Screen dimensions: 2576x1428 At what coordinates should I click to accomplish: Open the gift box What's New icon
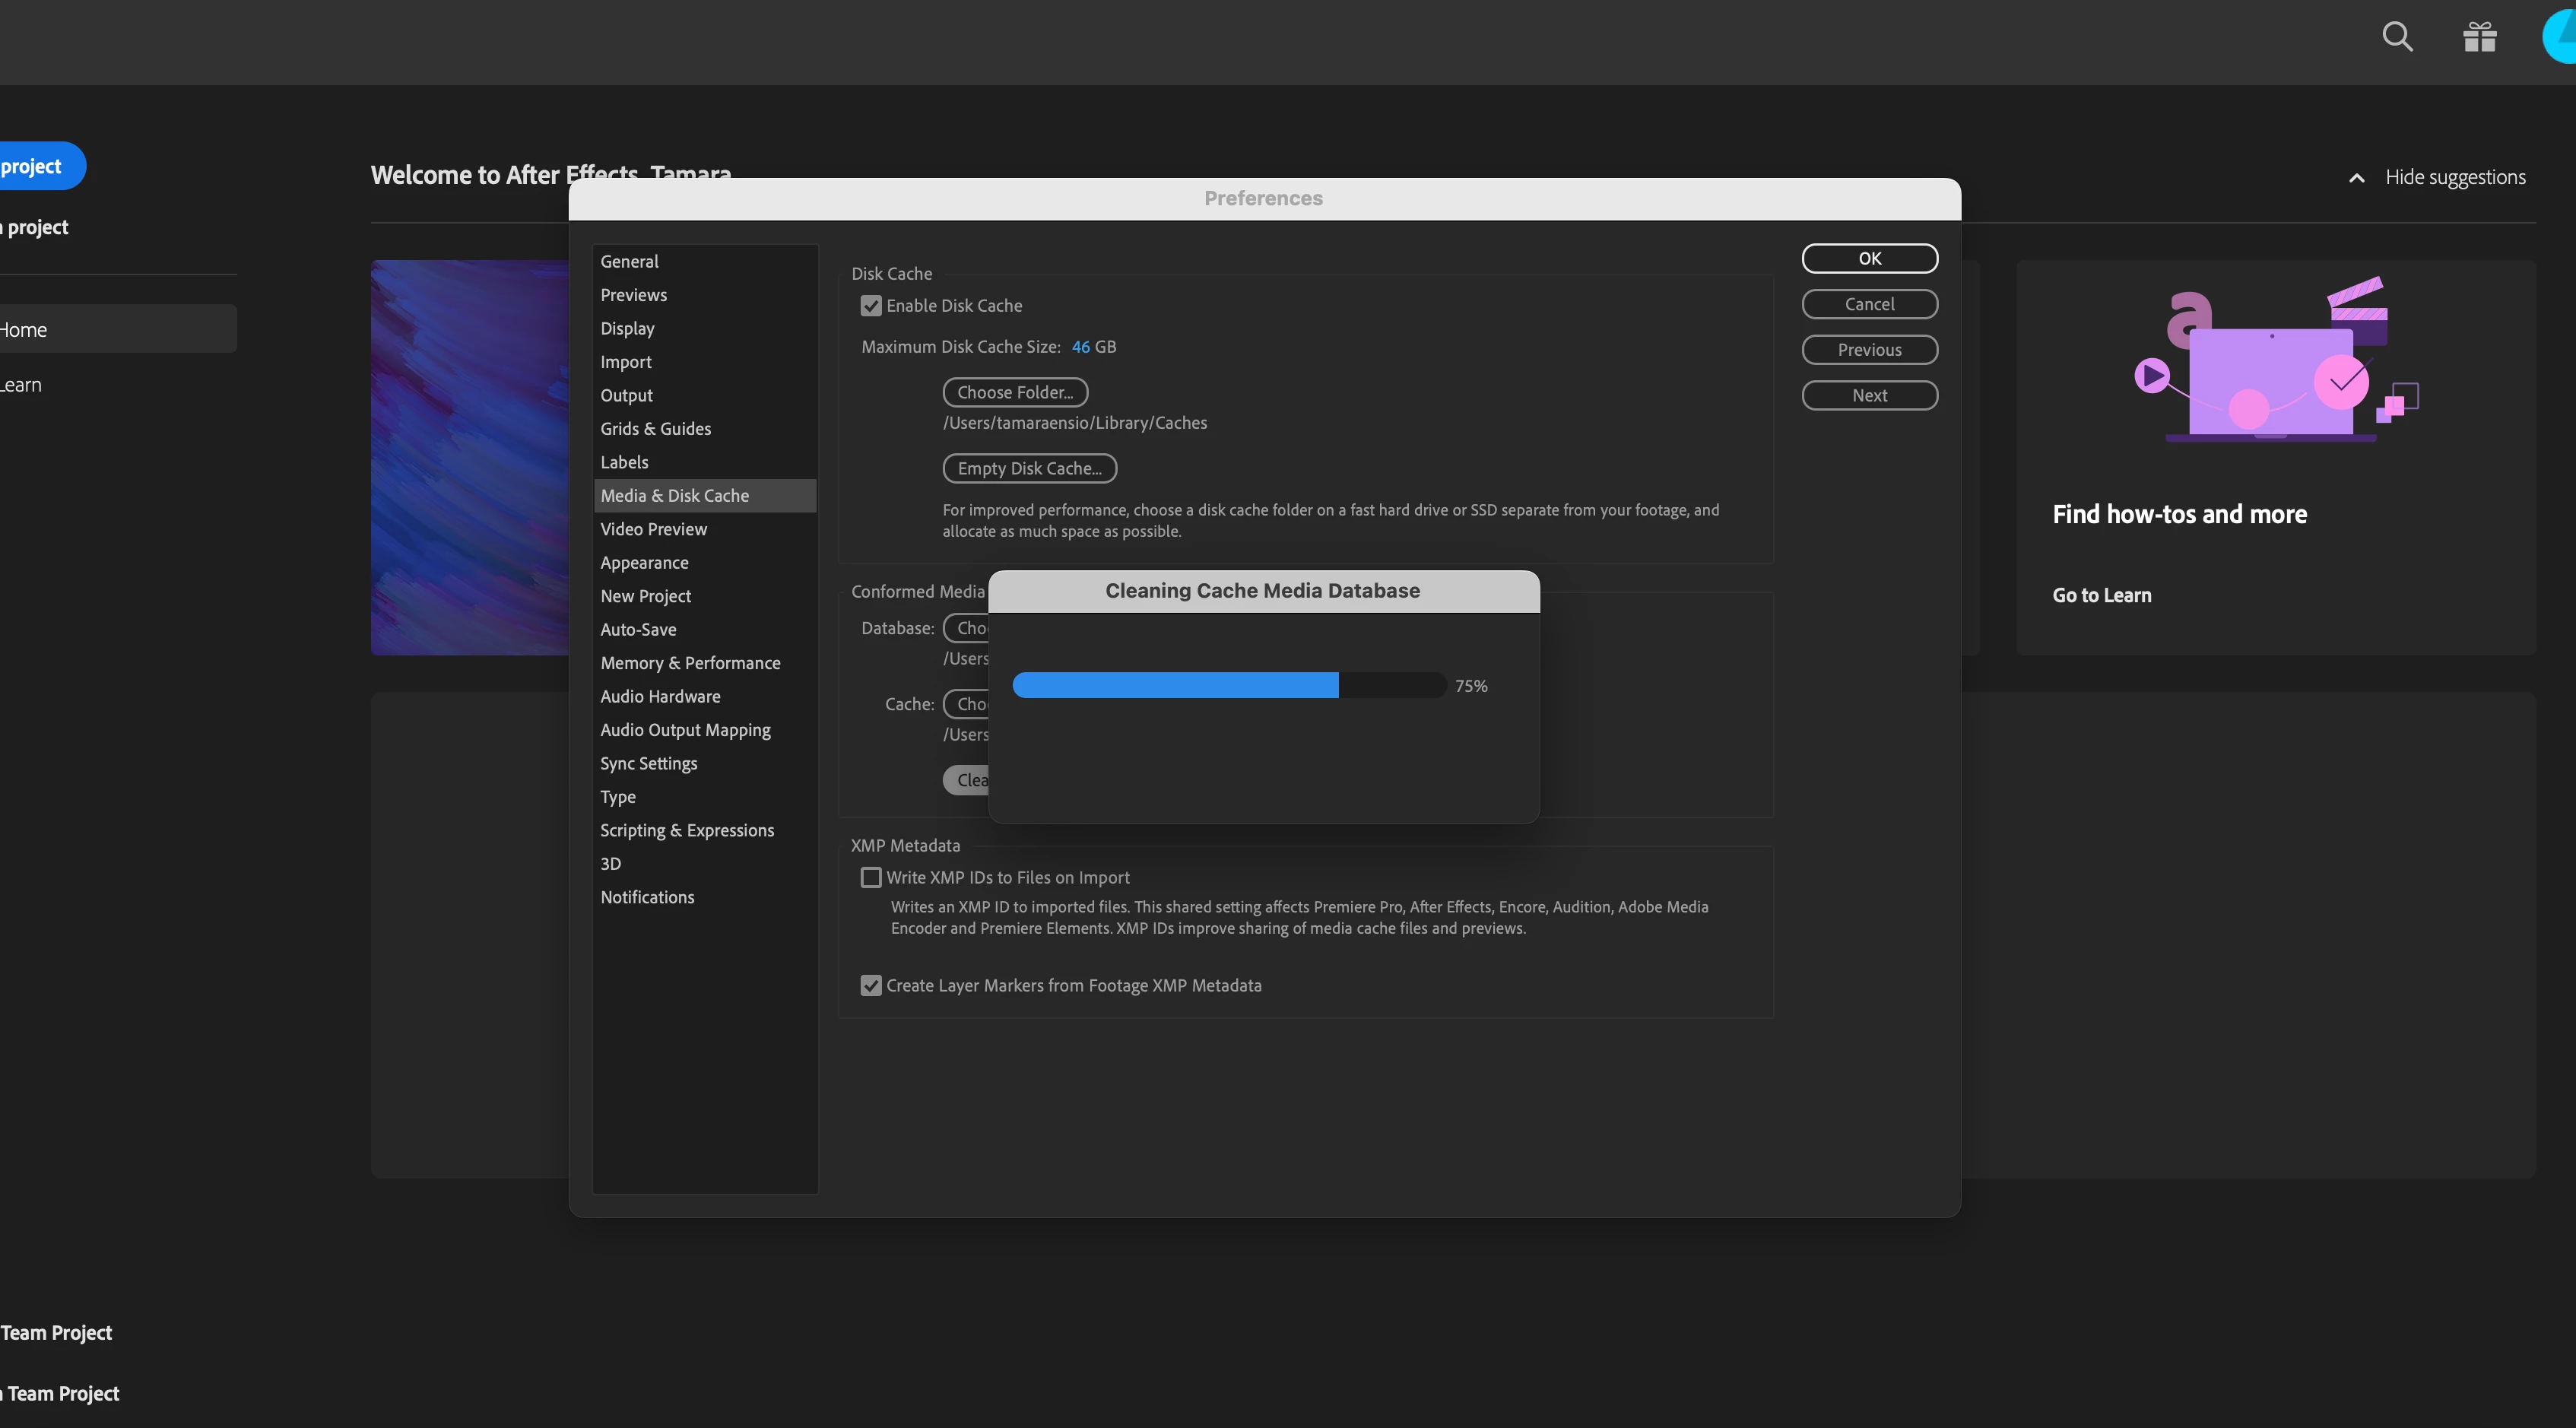(2479, 37)
